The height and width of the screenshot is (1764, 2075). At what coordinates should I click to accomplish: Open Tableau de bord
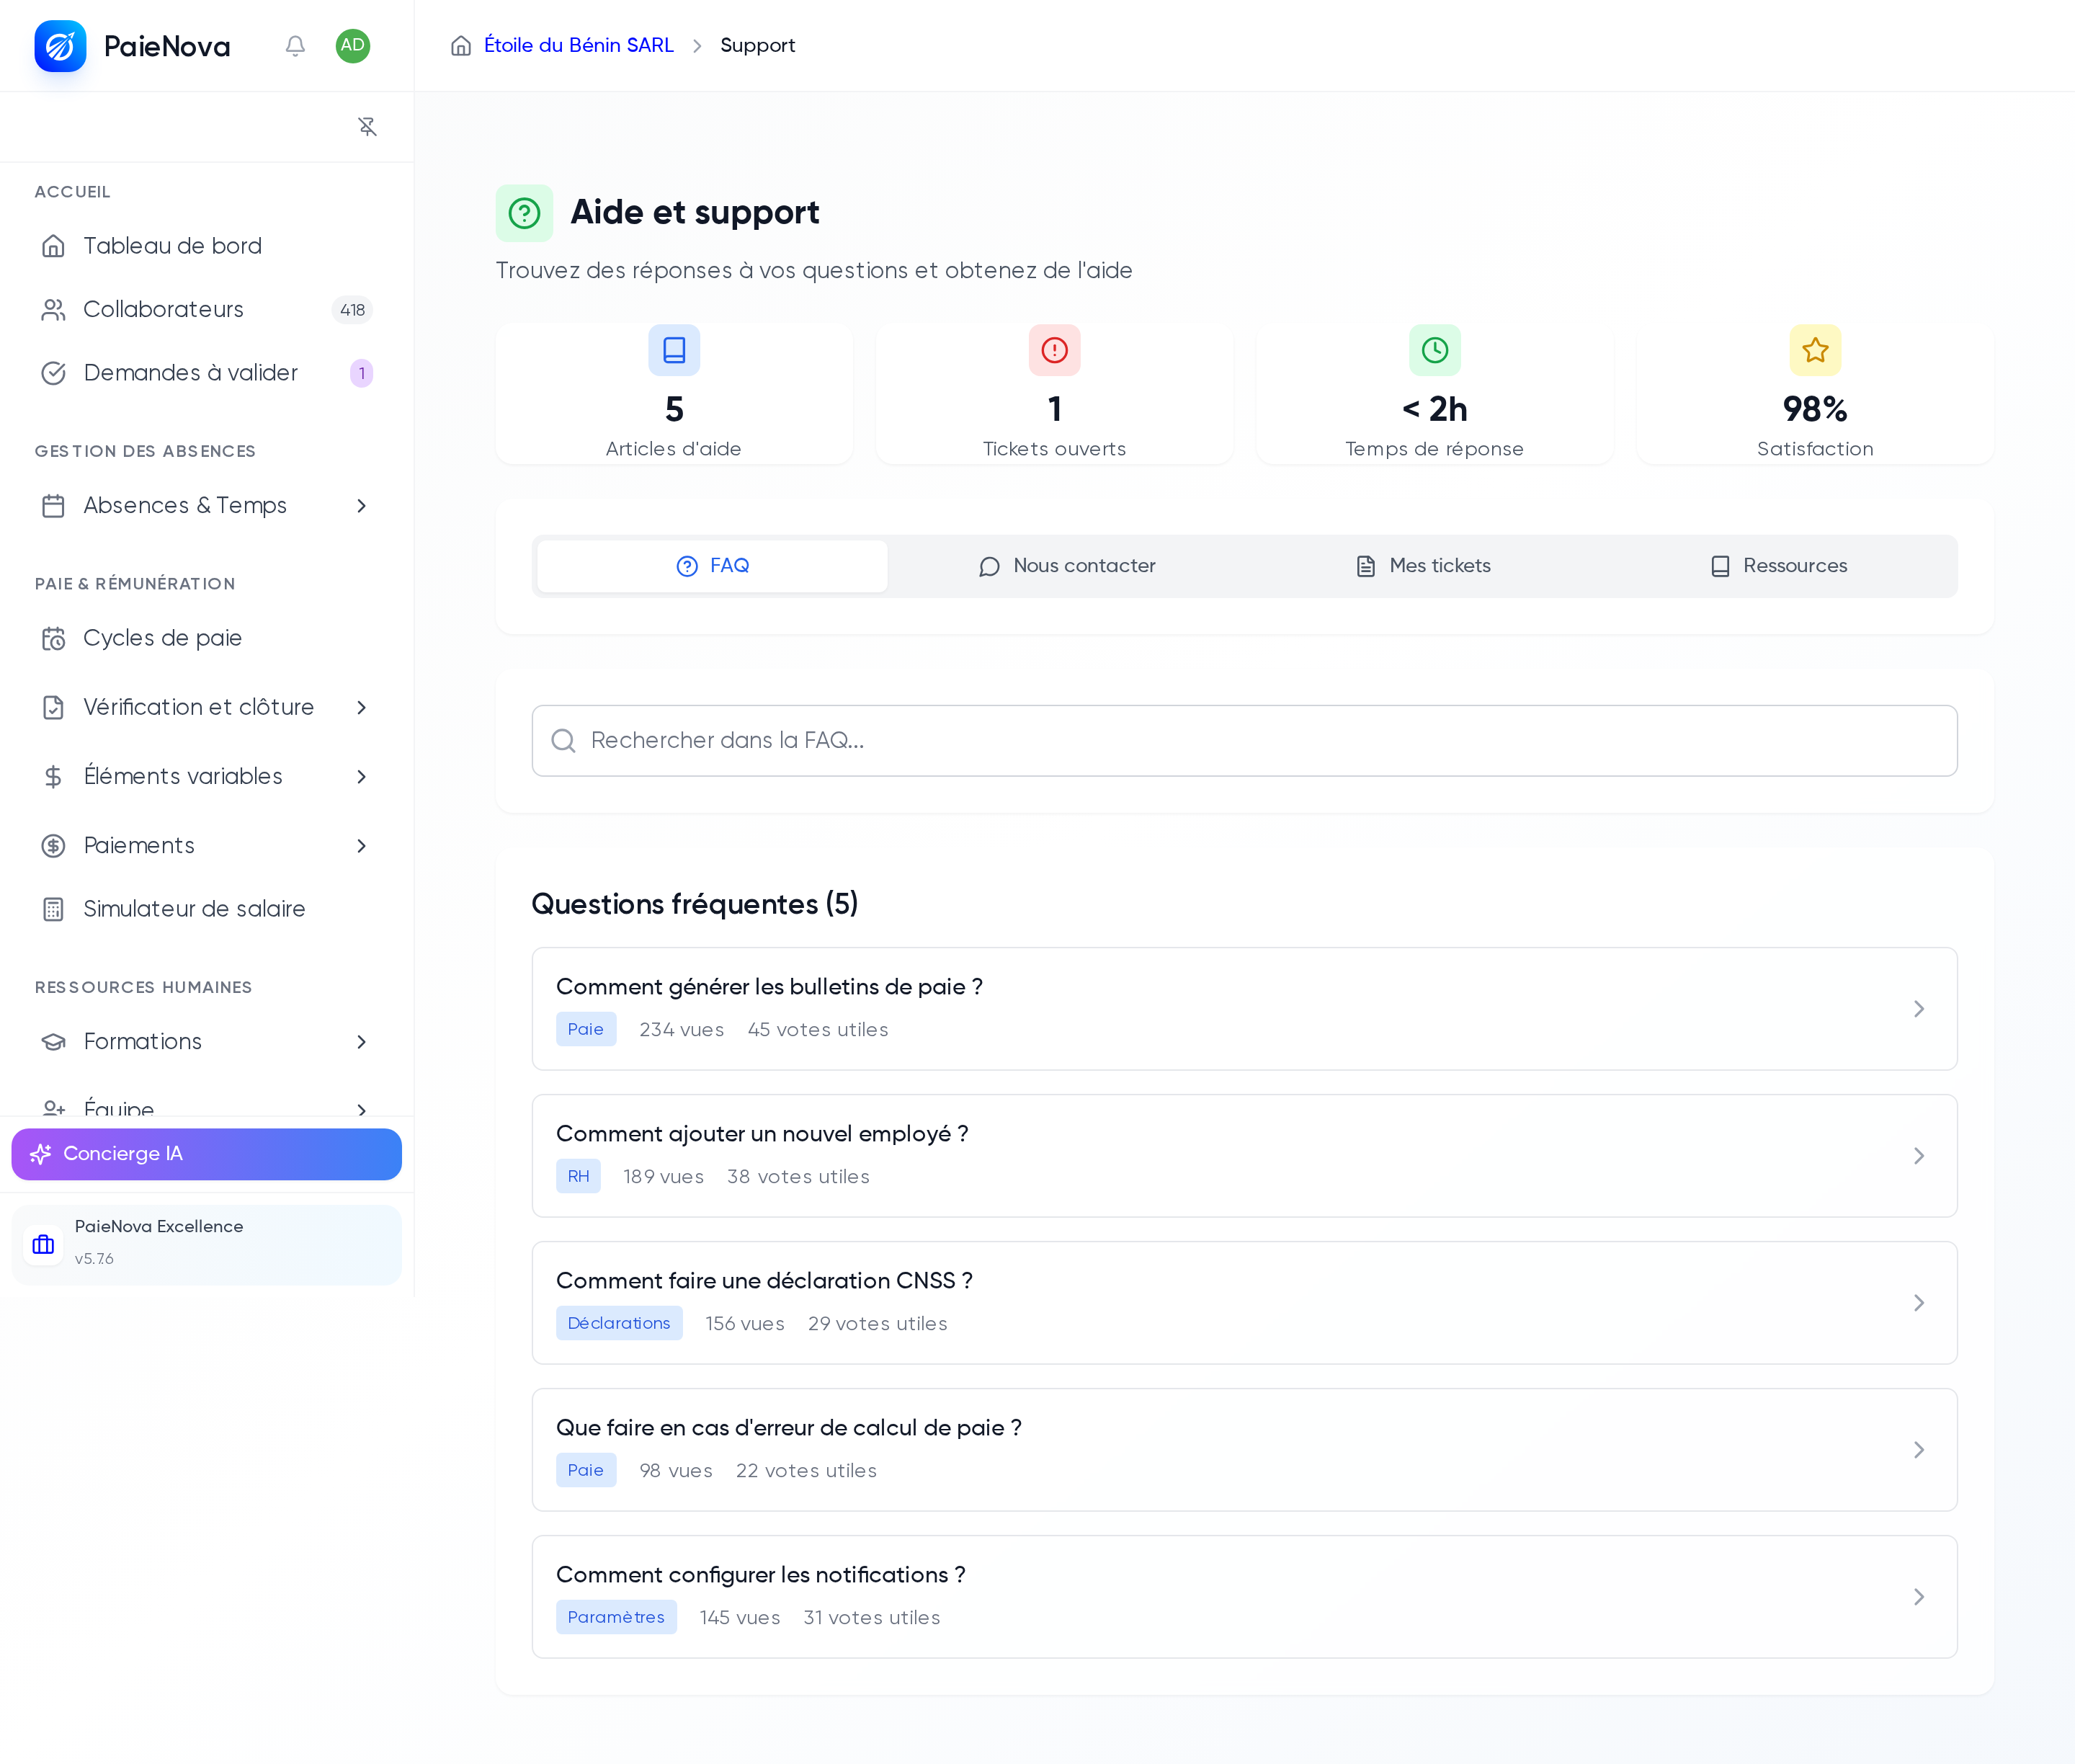207,246
